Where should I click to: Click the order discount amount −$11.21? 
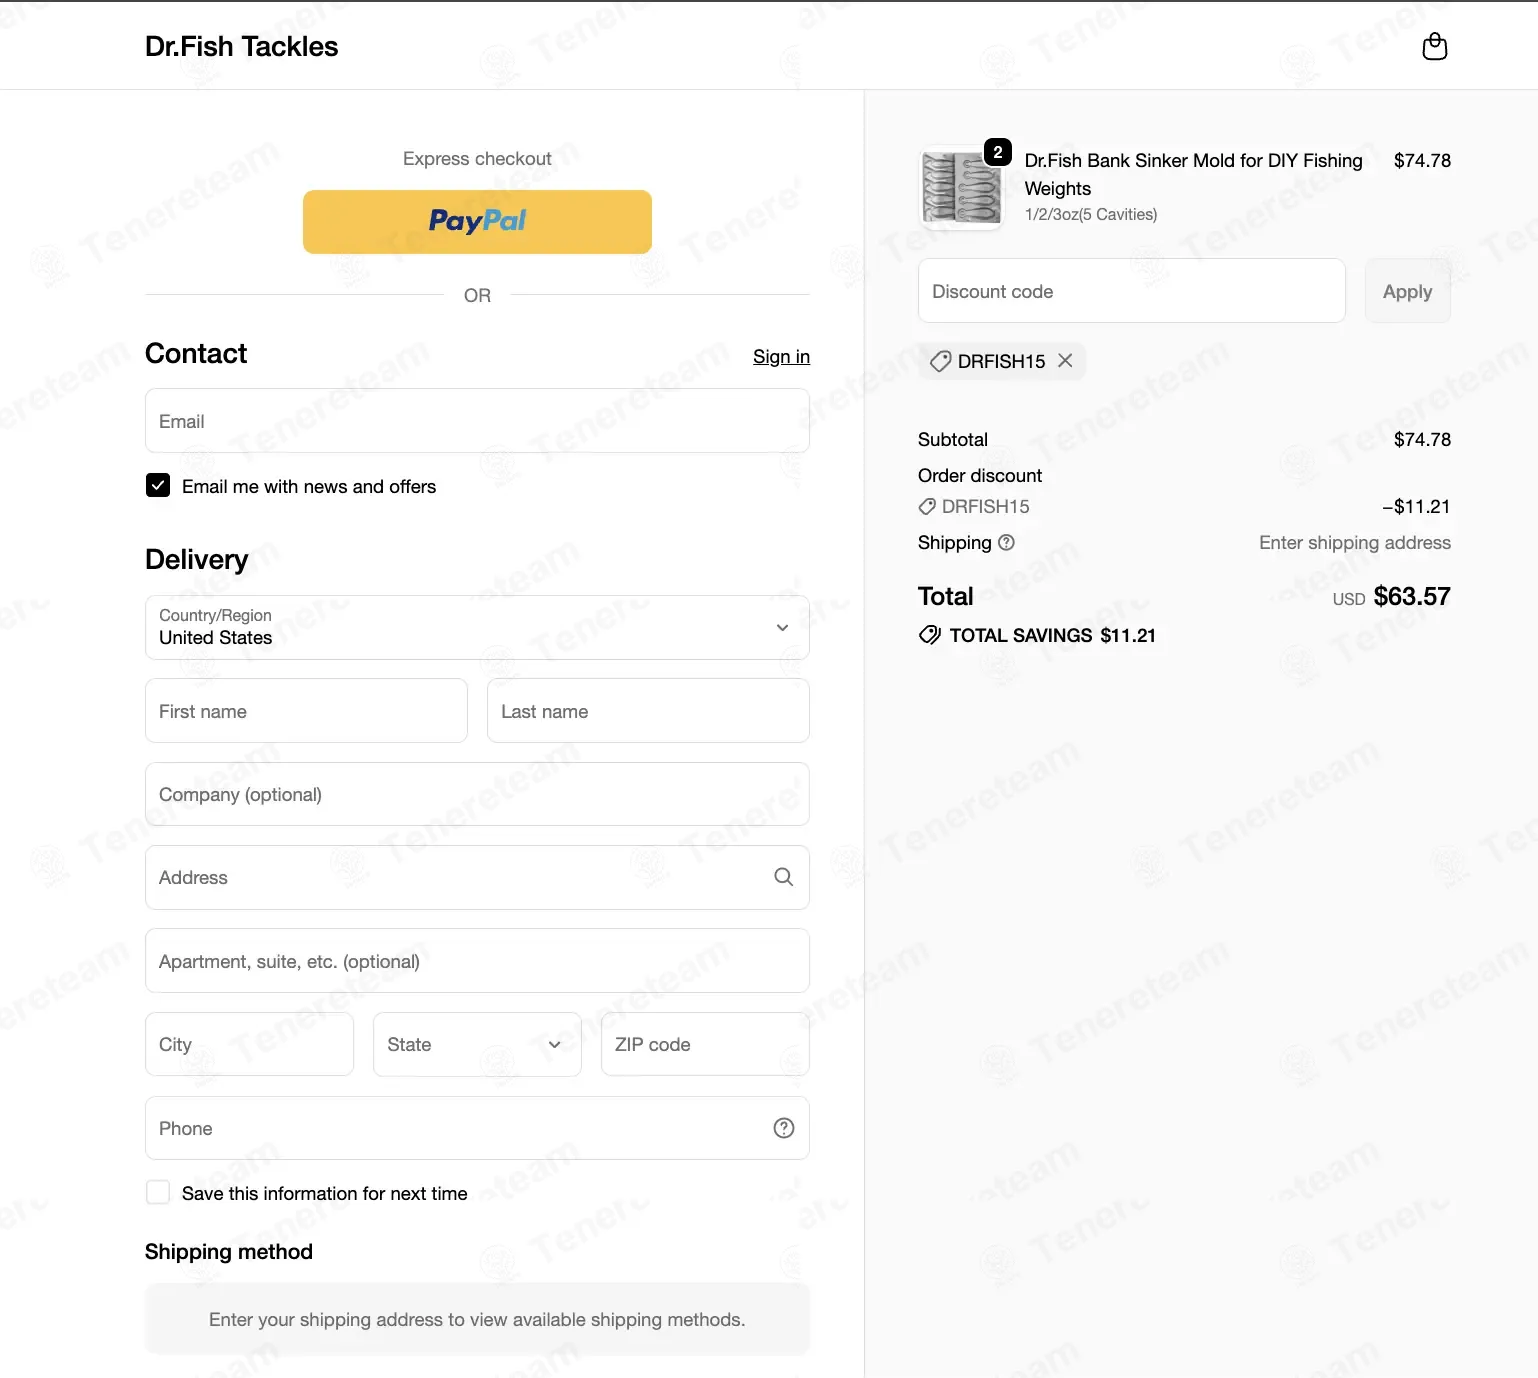coord(1416,506)
